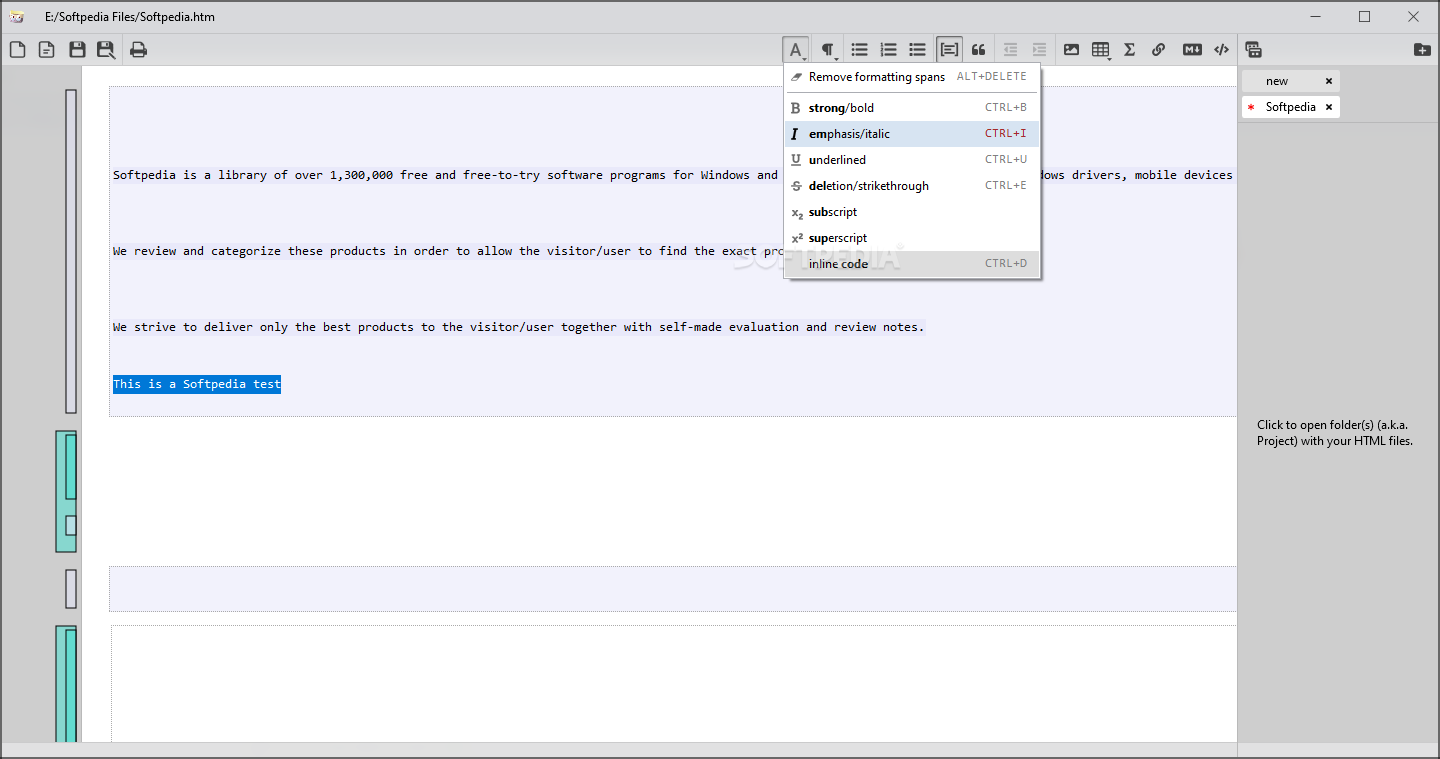The width and height of the screenshot is (1440, 759).
Task: Maximize the editor window
Action: (x=1365, y=17)
